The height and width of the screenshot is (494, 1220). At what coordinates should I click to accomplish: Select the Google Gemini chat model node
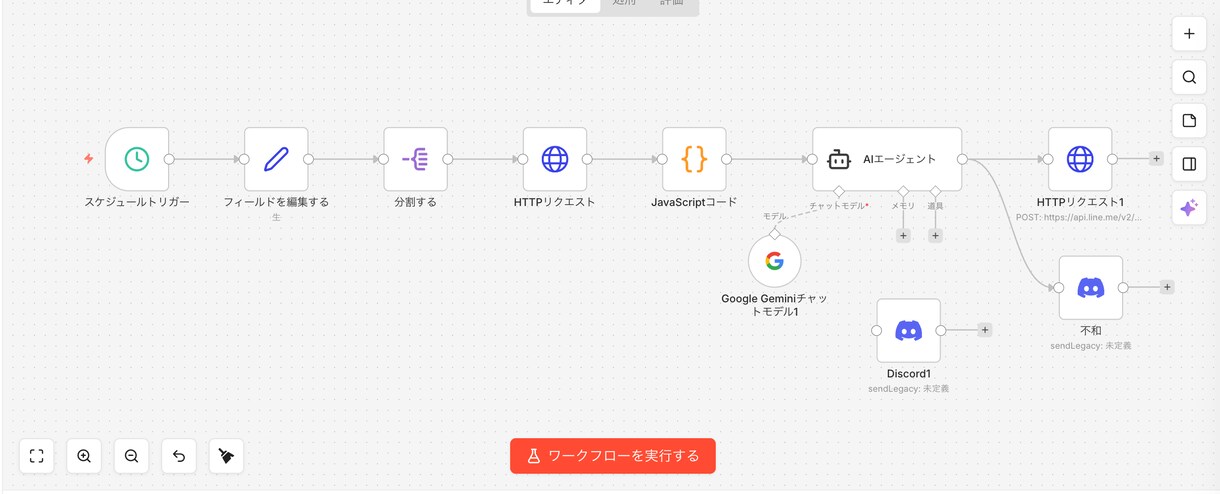tap(775, 261)
